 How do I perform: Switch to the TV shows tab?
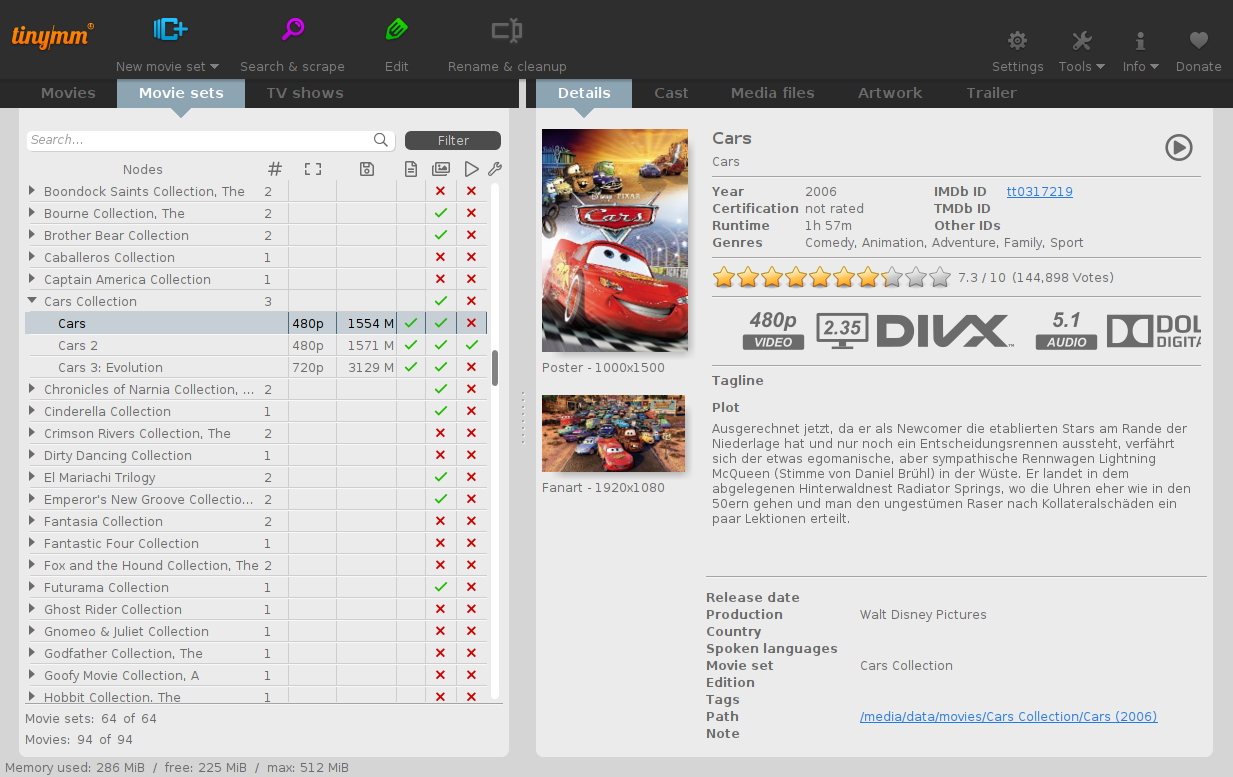click(305, 93)
